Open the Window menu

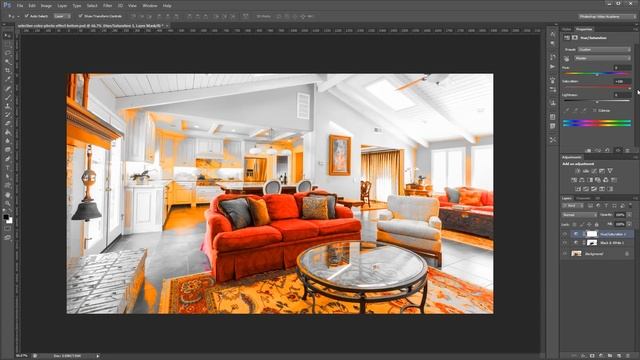click(150, 6)
